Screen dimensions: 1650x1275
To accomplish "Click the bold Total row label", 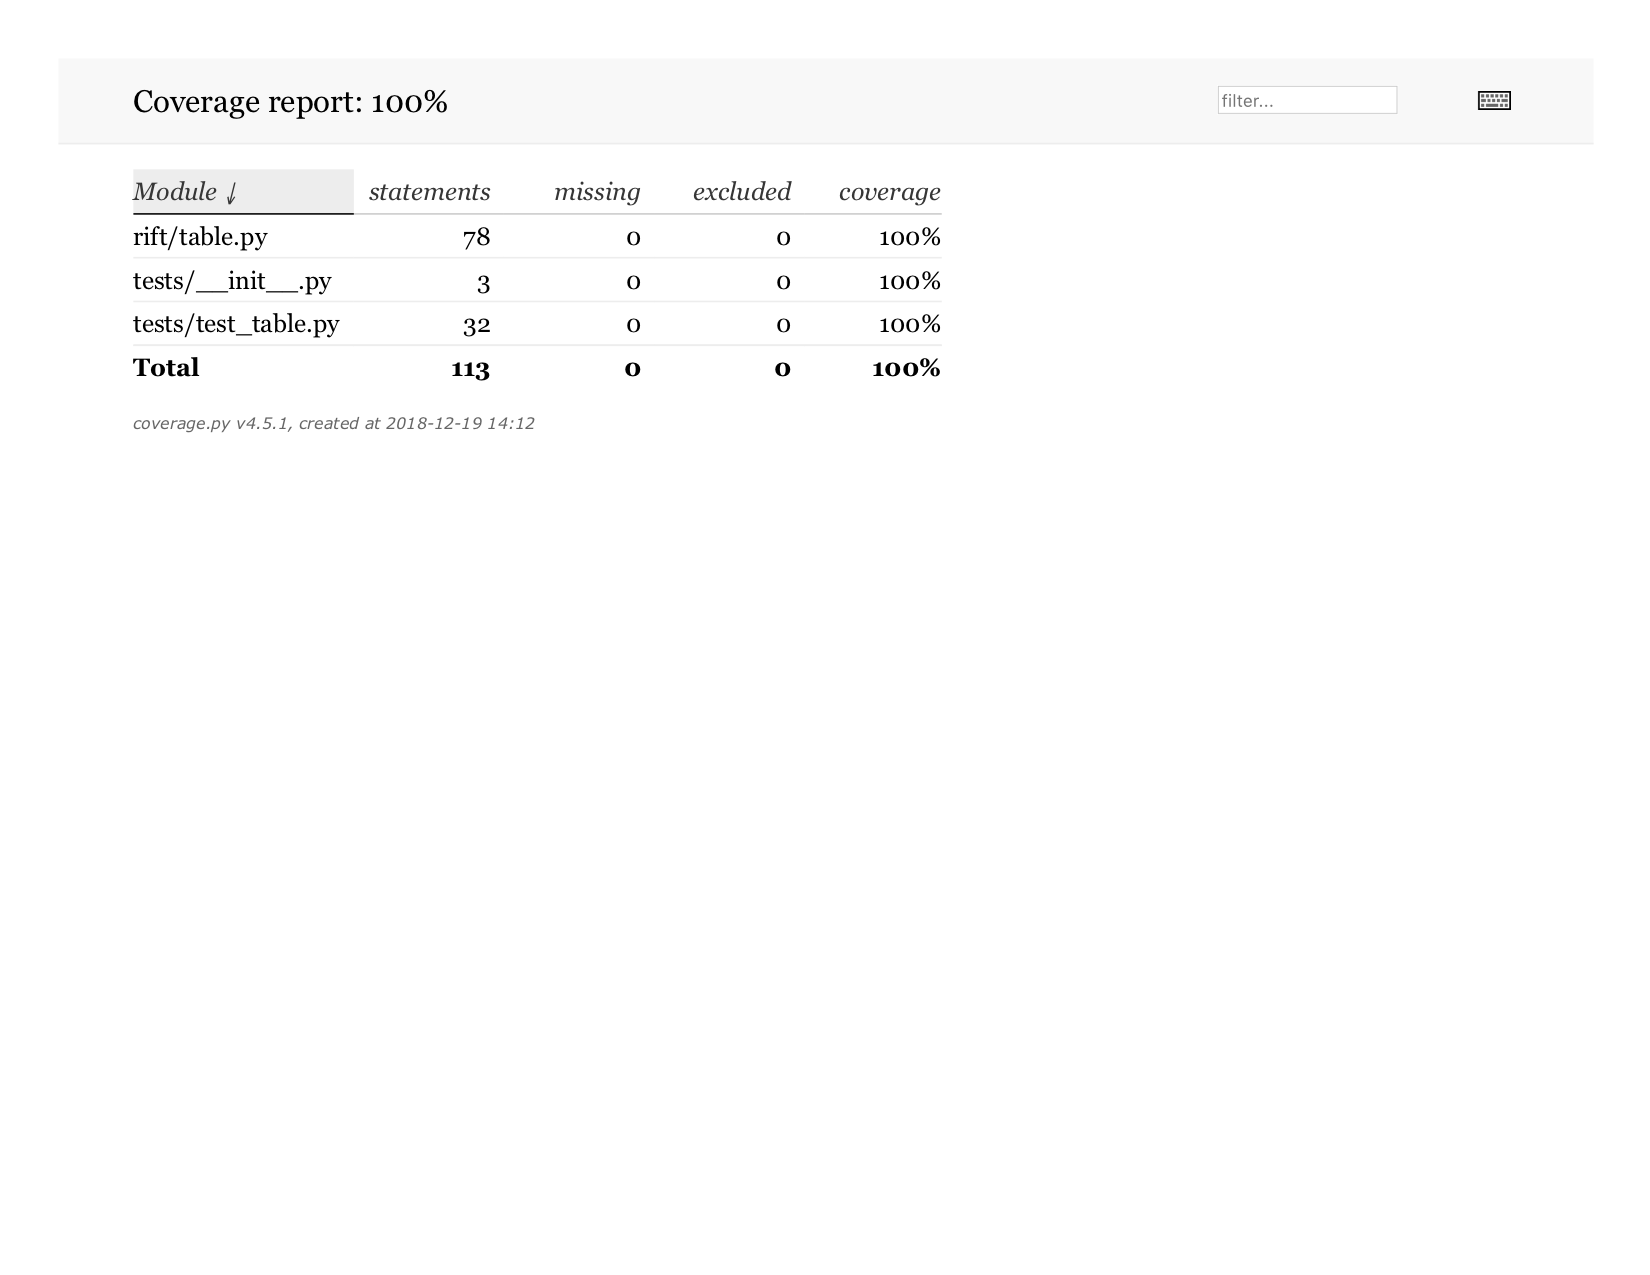I will point(166,367).
